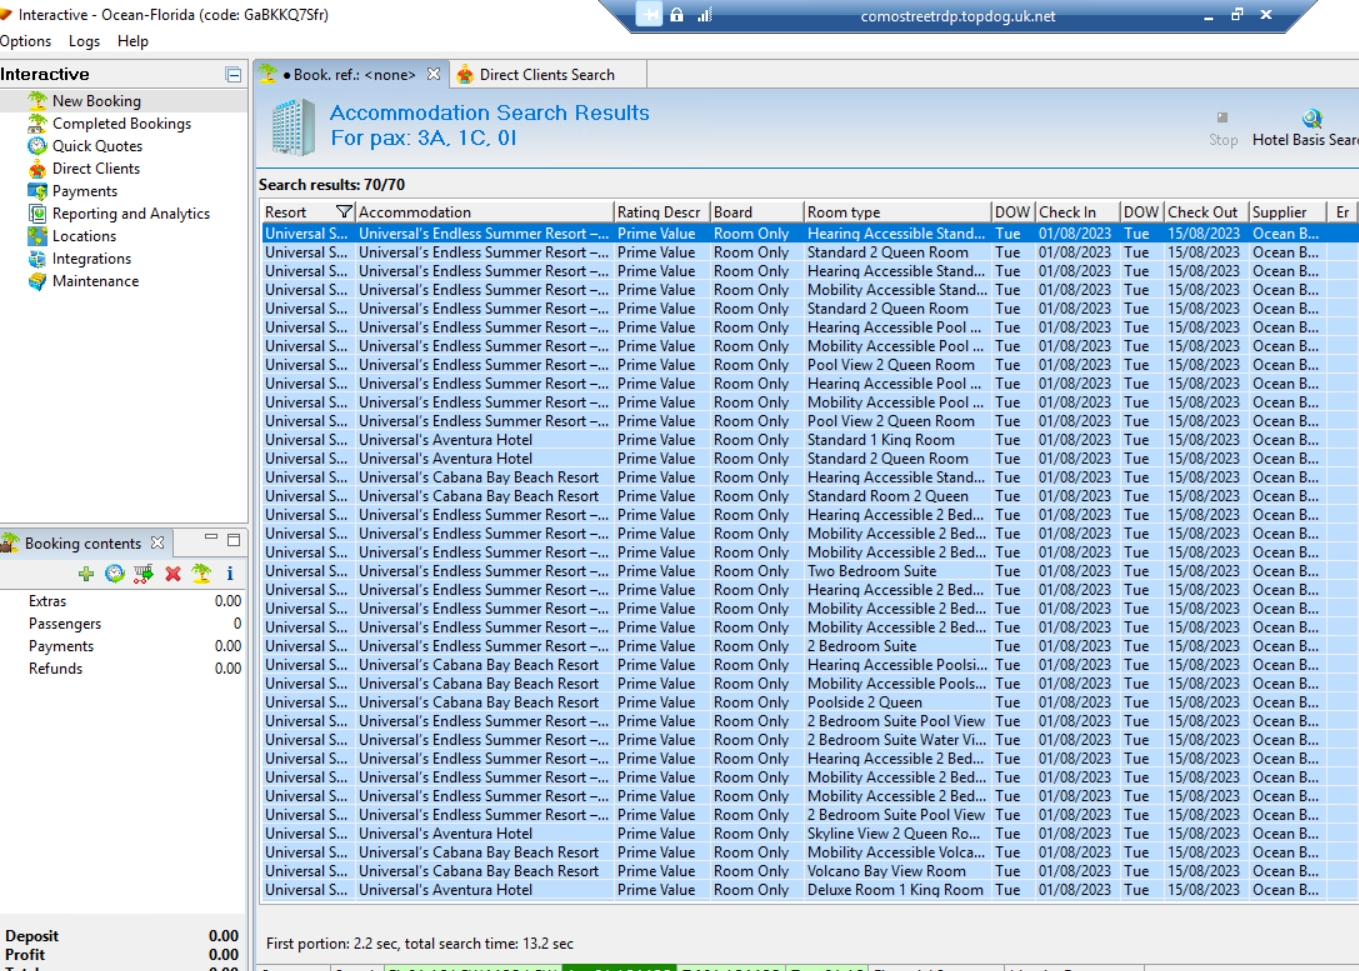Click the Reporting and Analytics icon

tap(37, 213)
